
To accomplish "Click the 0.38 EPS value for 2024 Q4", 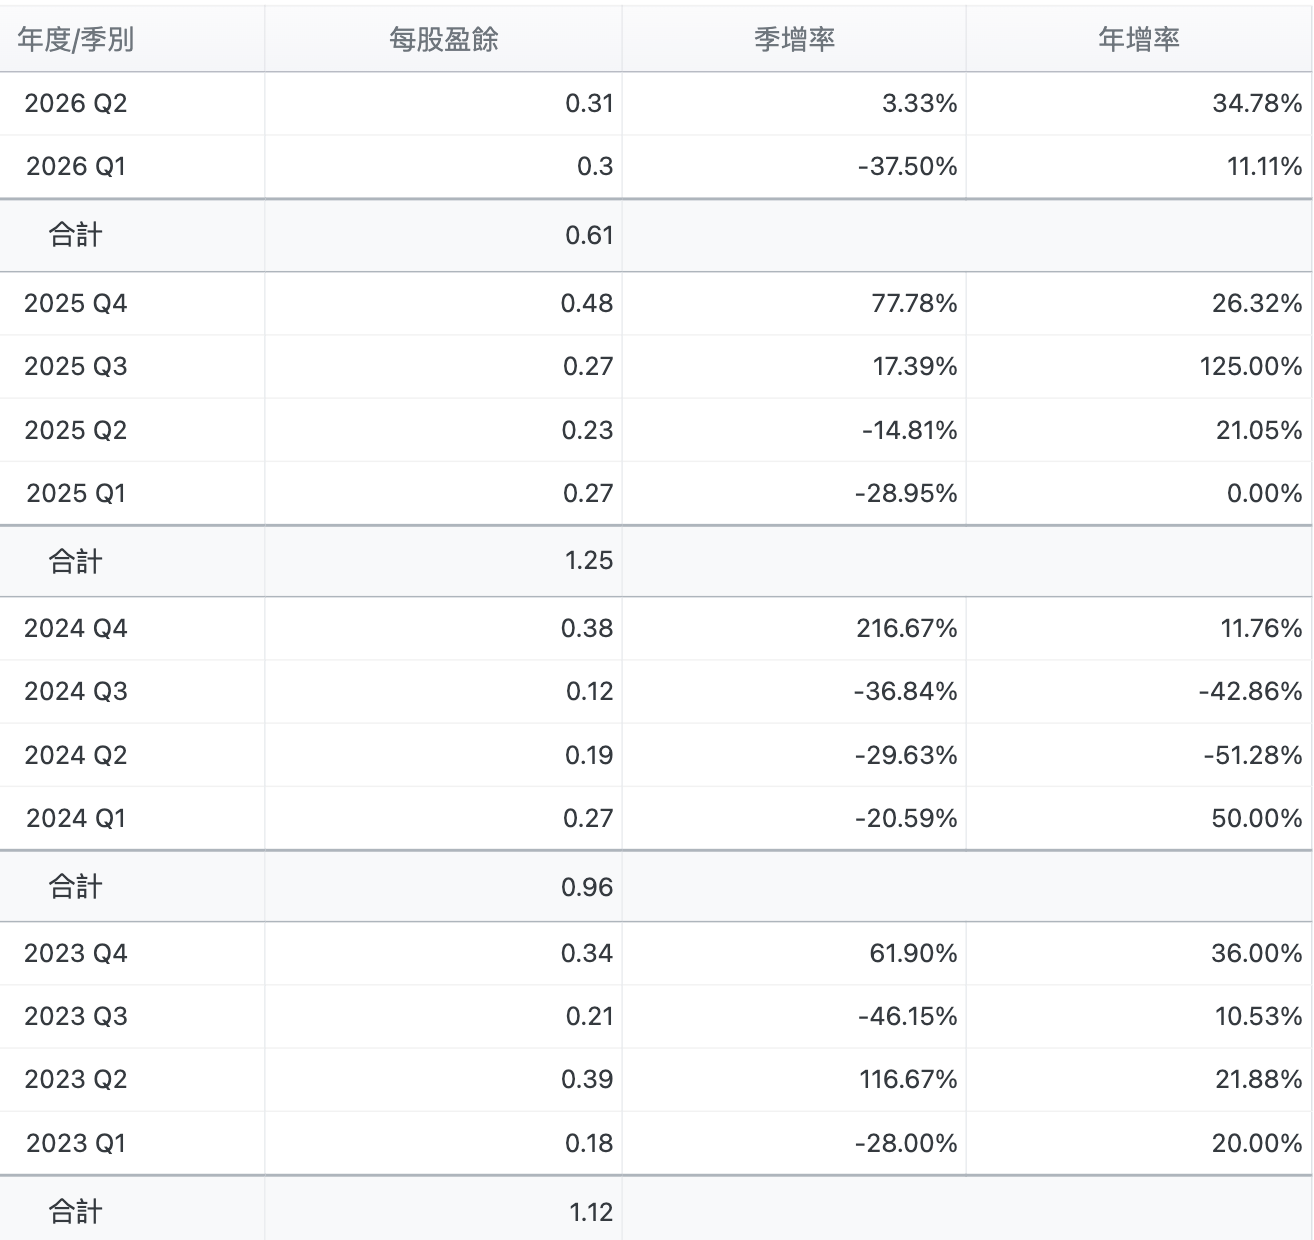I will coord(587,628).
